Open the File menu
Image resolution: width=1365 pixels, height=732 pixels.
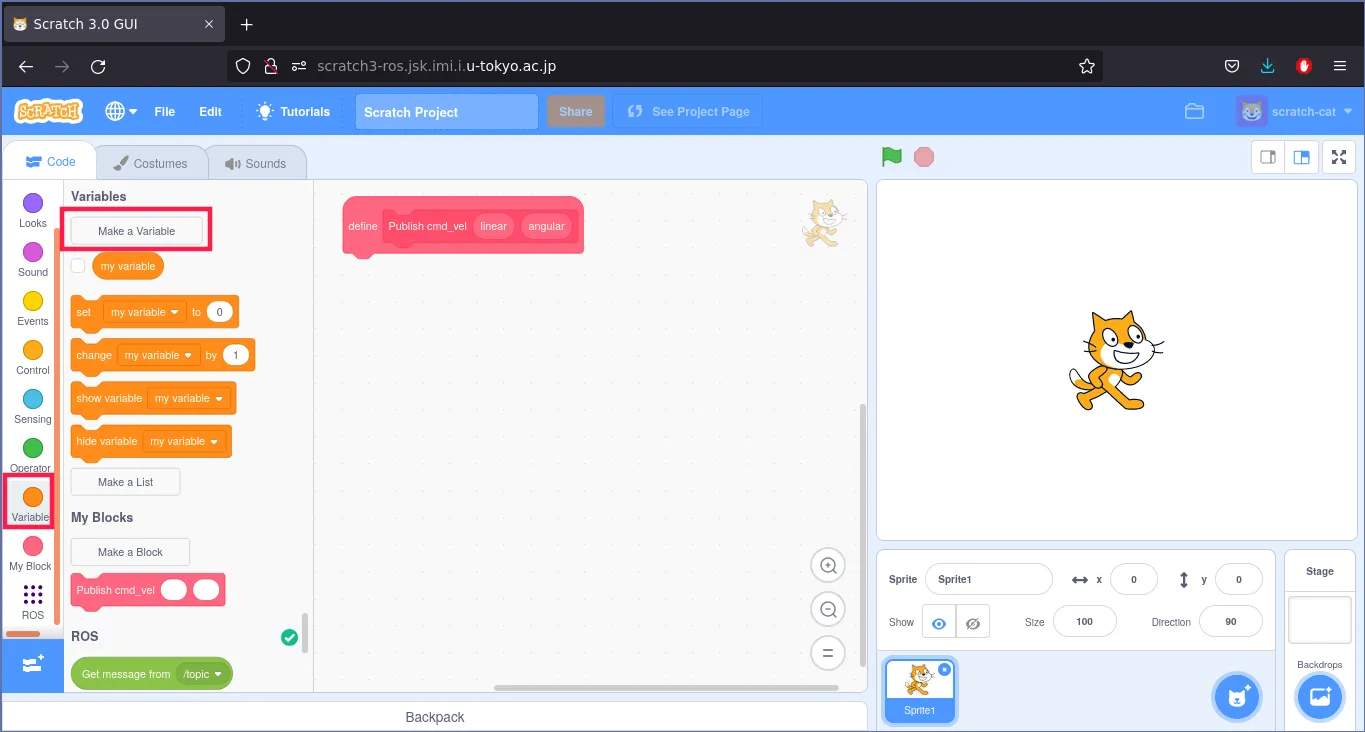point(165,112)
